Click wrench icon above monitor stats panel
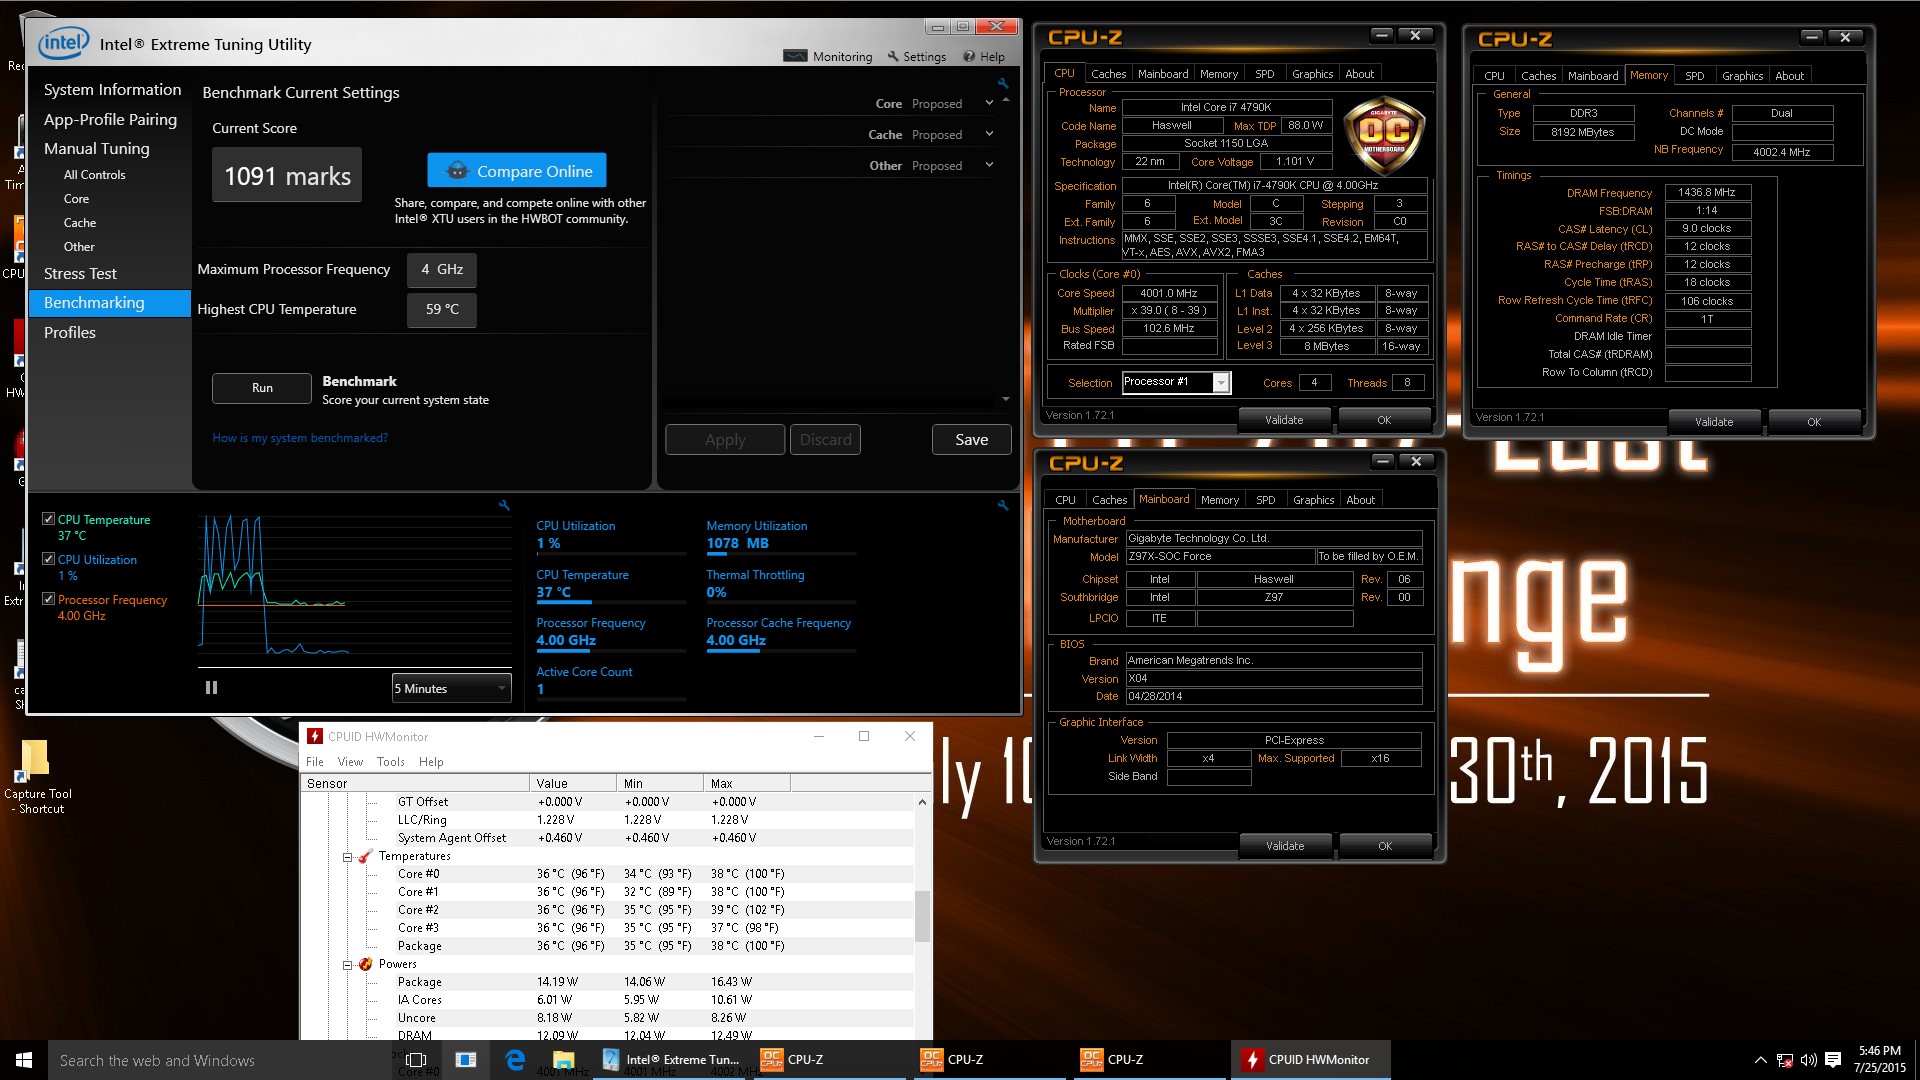 click(x=1003, y=506)
